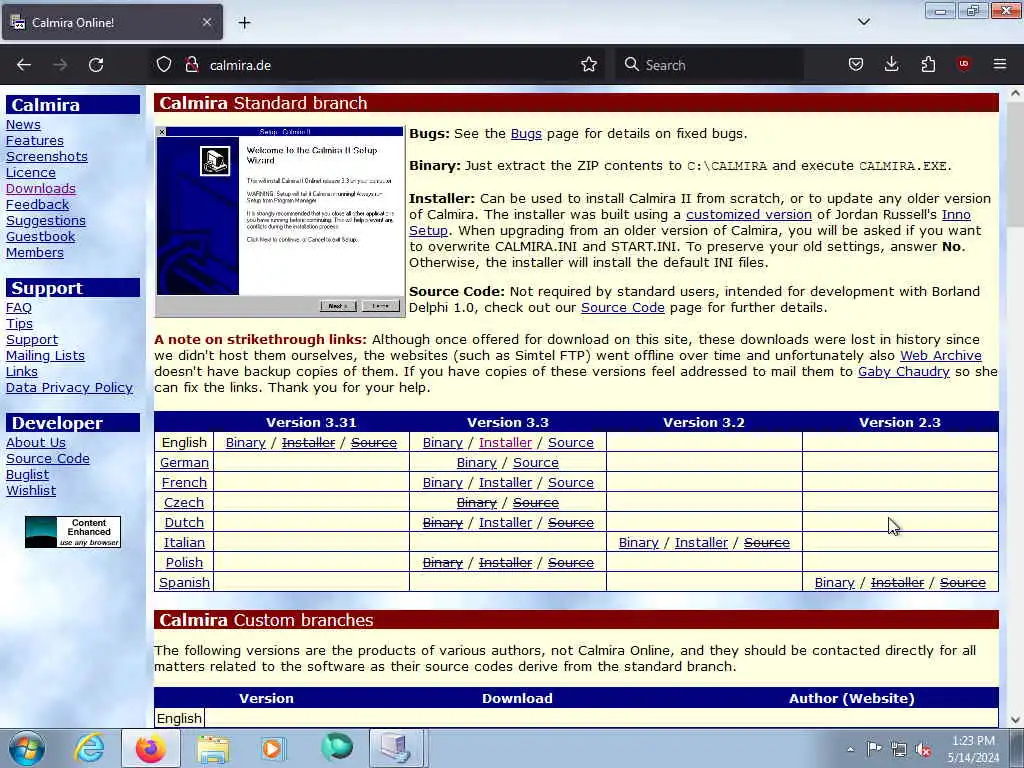1024x768 pixels.
Task: Open the Web Archive link
Action: click(940, 356)
